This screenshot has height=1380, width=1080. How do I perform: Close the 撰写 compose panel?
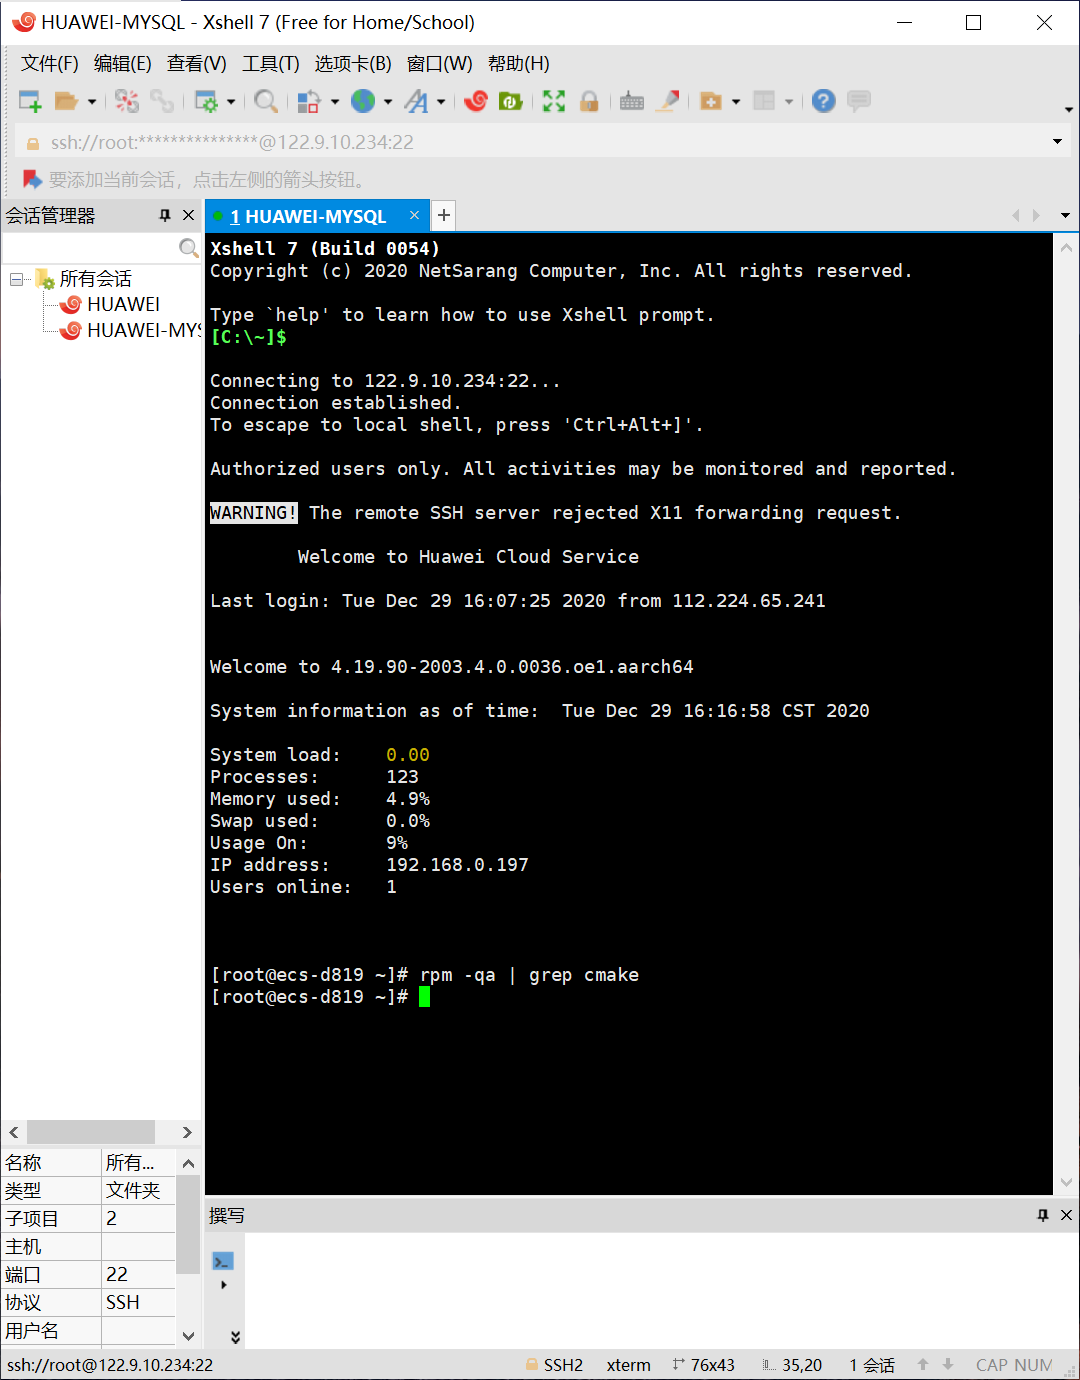(1066, 1215)
